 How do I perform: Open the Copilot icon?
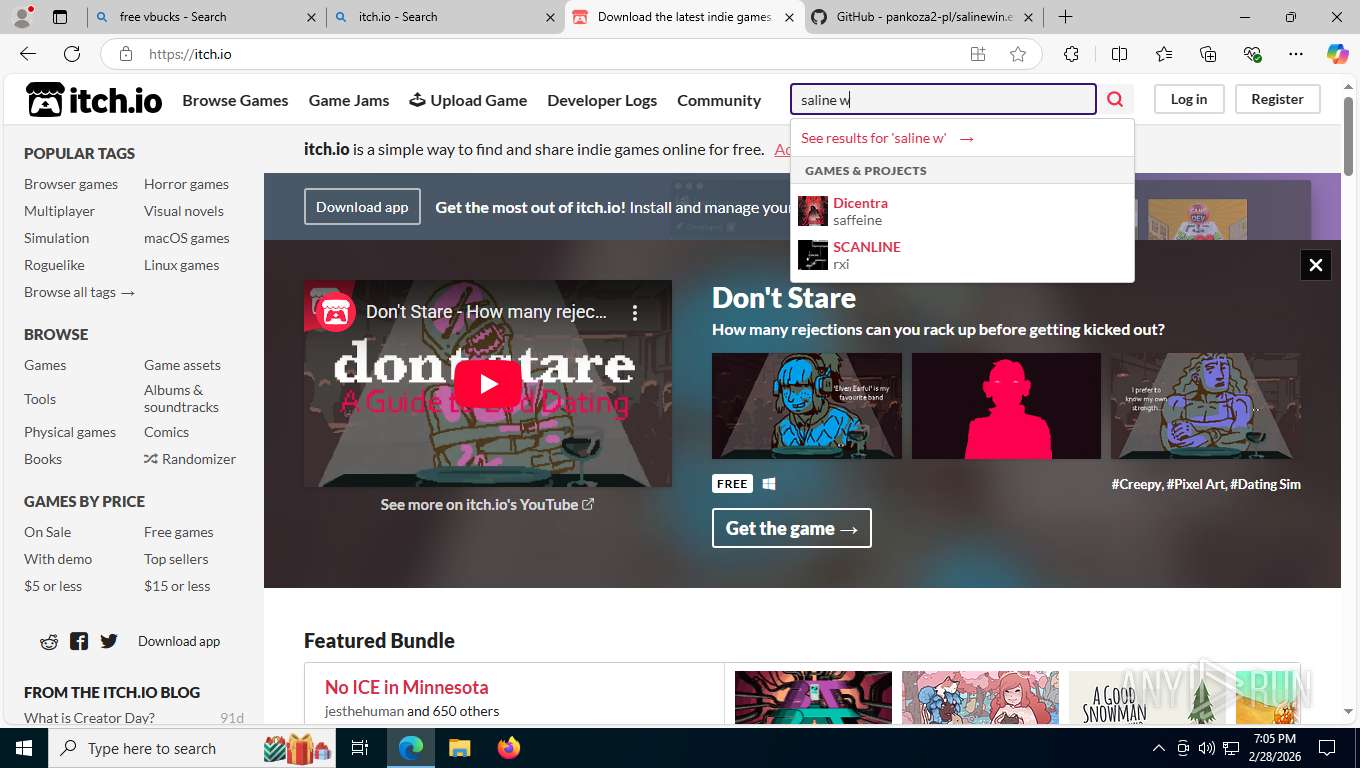[1337, 54]
